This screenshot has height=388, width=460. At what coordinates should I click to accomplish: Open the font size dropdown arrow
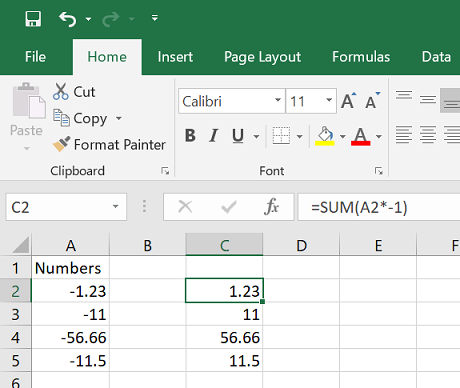[x=329, y=100]
